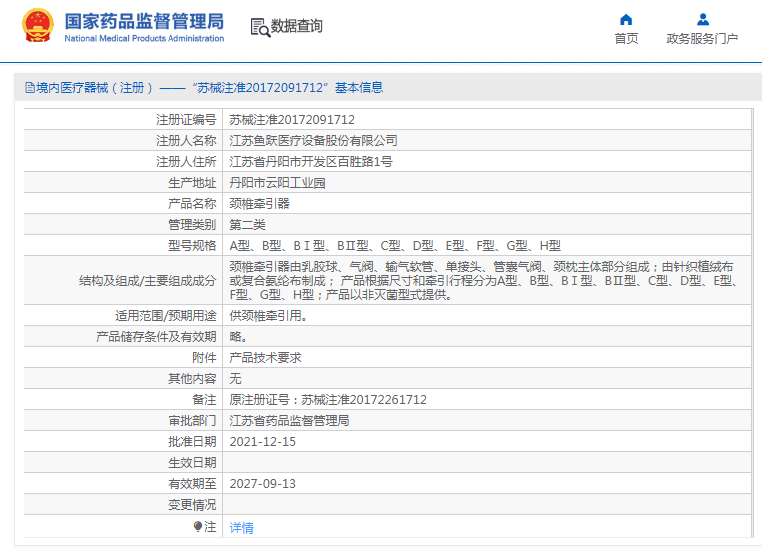Click the 备注 row label
The height and width of the screenshot is (552, 762).
[x=204, y=399]
